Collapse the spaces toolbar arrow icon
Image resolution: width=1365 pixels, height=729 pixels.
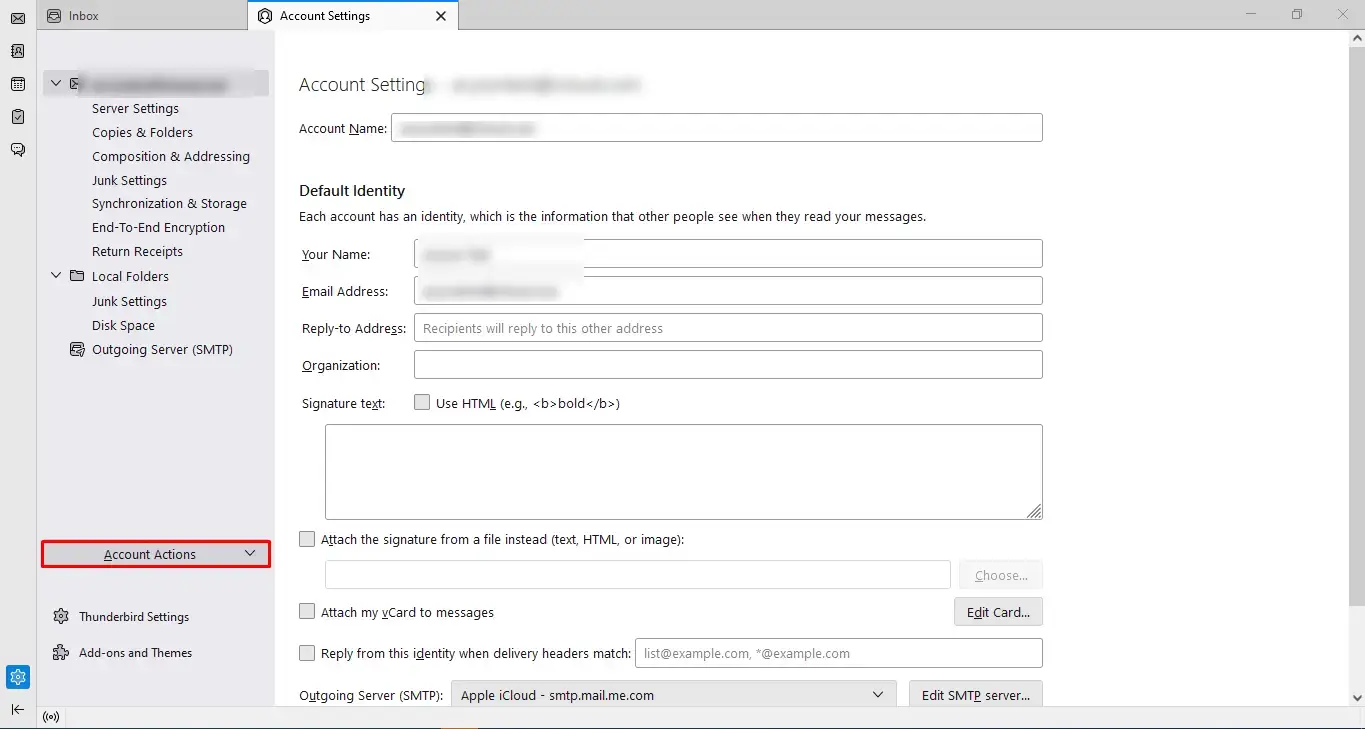17,709
